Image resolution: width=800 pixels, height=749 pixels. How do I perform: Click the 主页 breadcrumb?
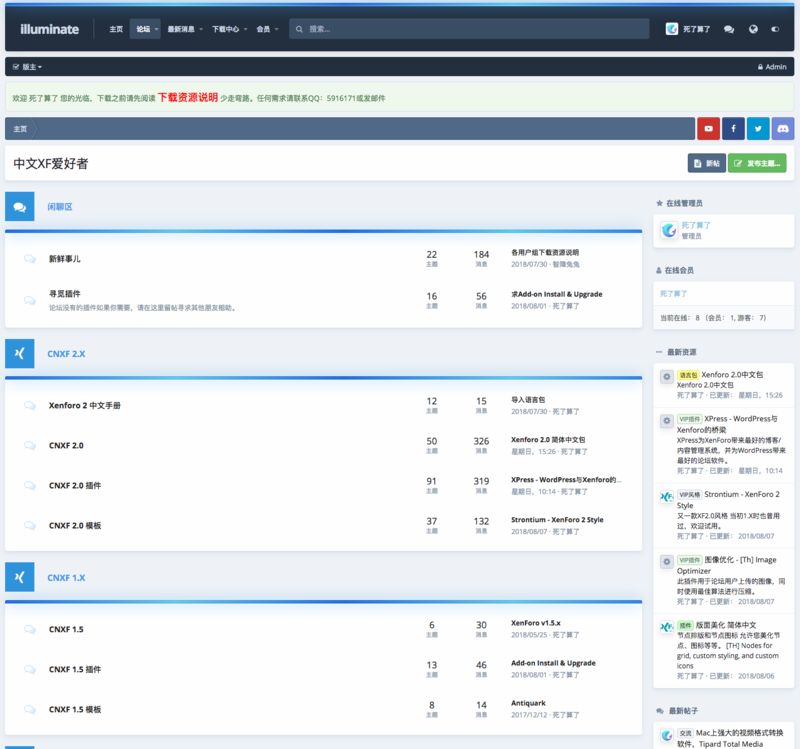20,129
